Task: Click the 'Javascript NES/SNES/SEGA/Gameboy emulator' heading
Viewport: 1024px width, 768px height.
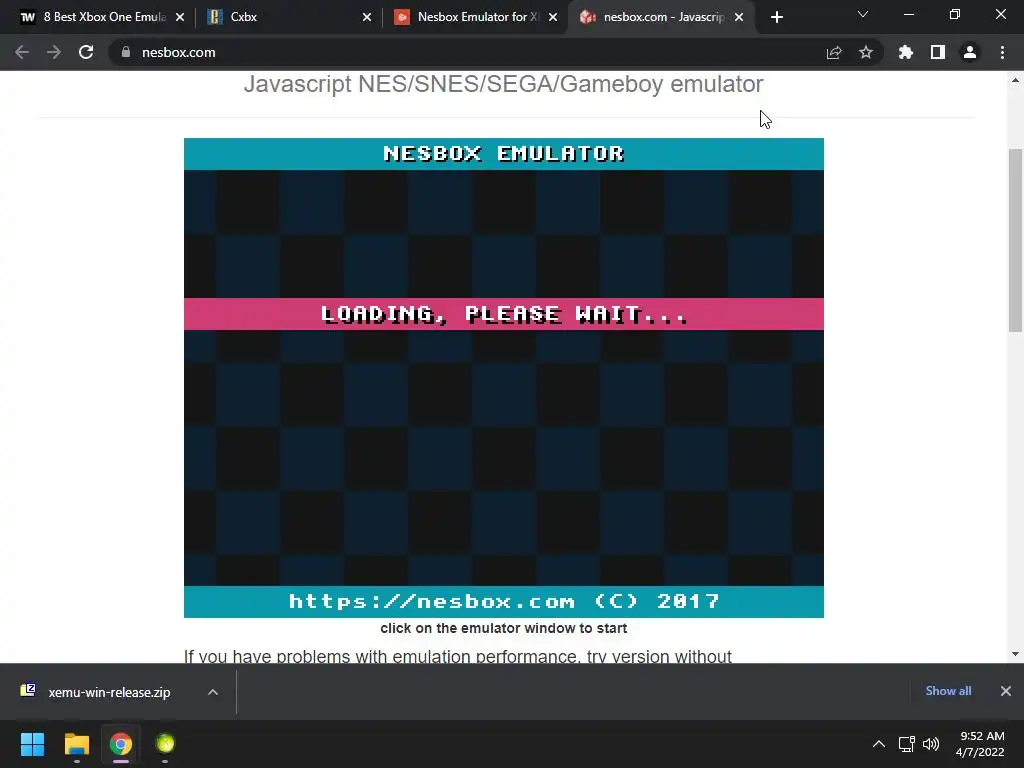Action: point(504,84)
